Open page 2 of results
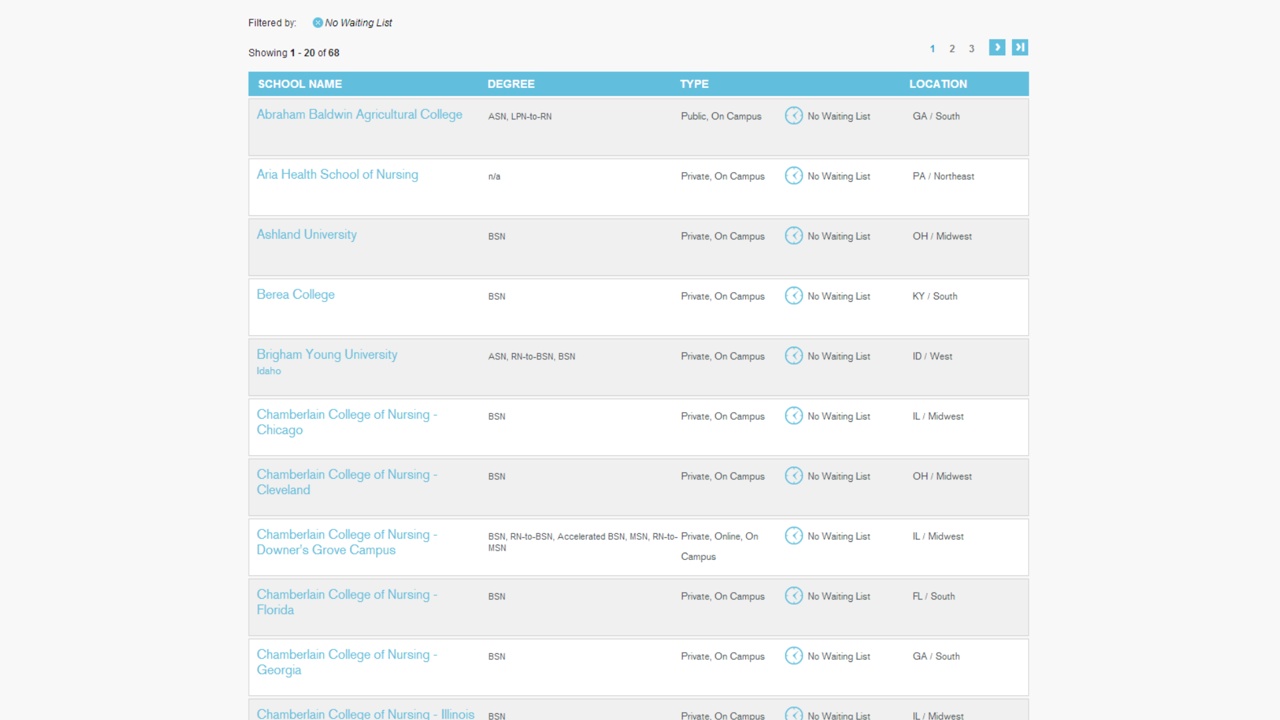 pyautogui.click(x=952, y=49)
